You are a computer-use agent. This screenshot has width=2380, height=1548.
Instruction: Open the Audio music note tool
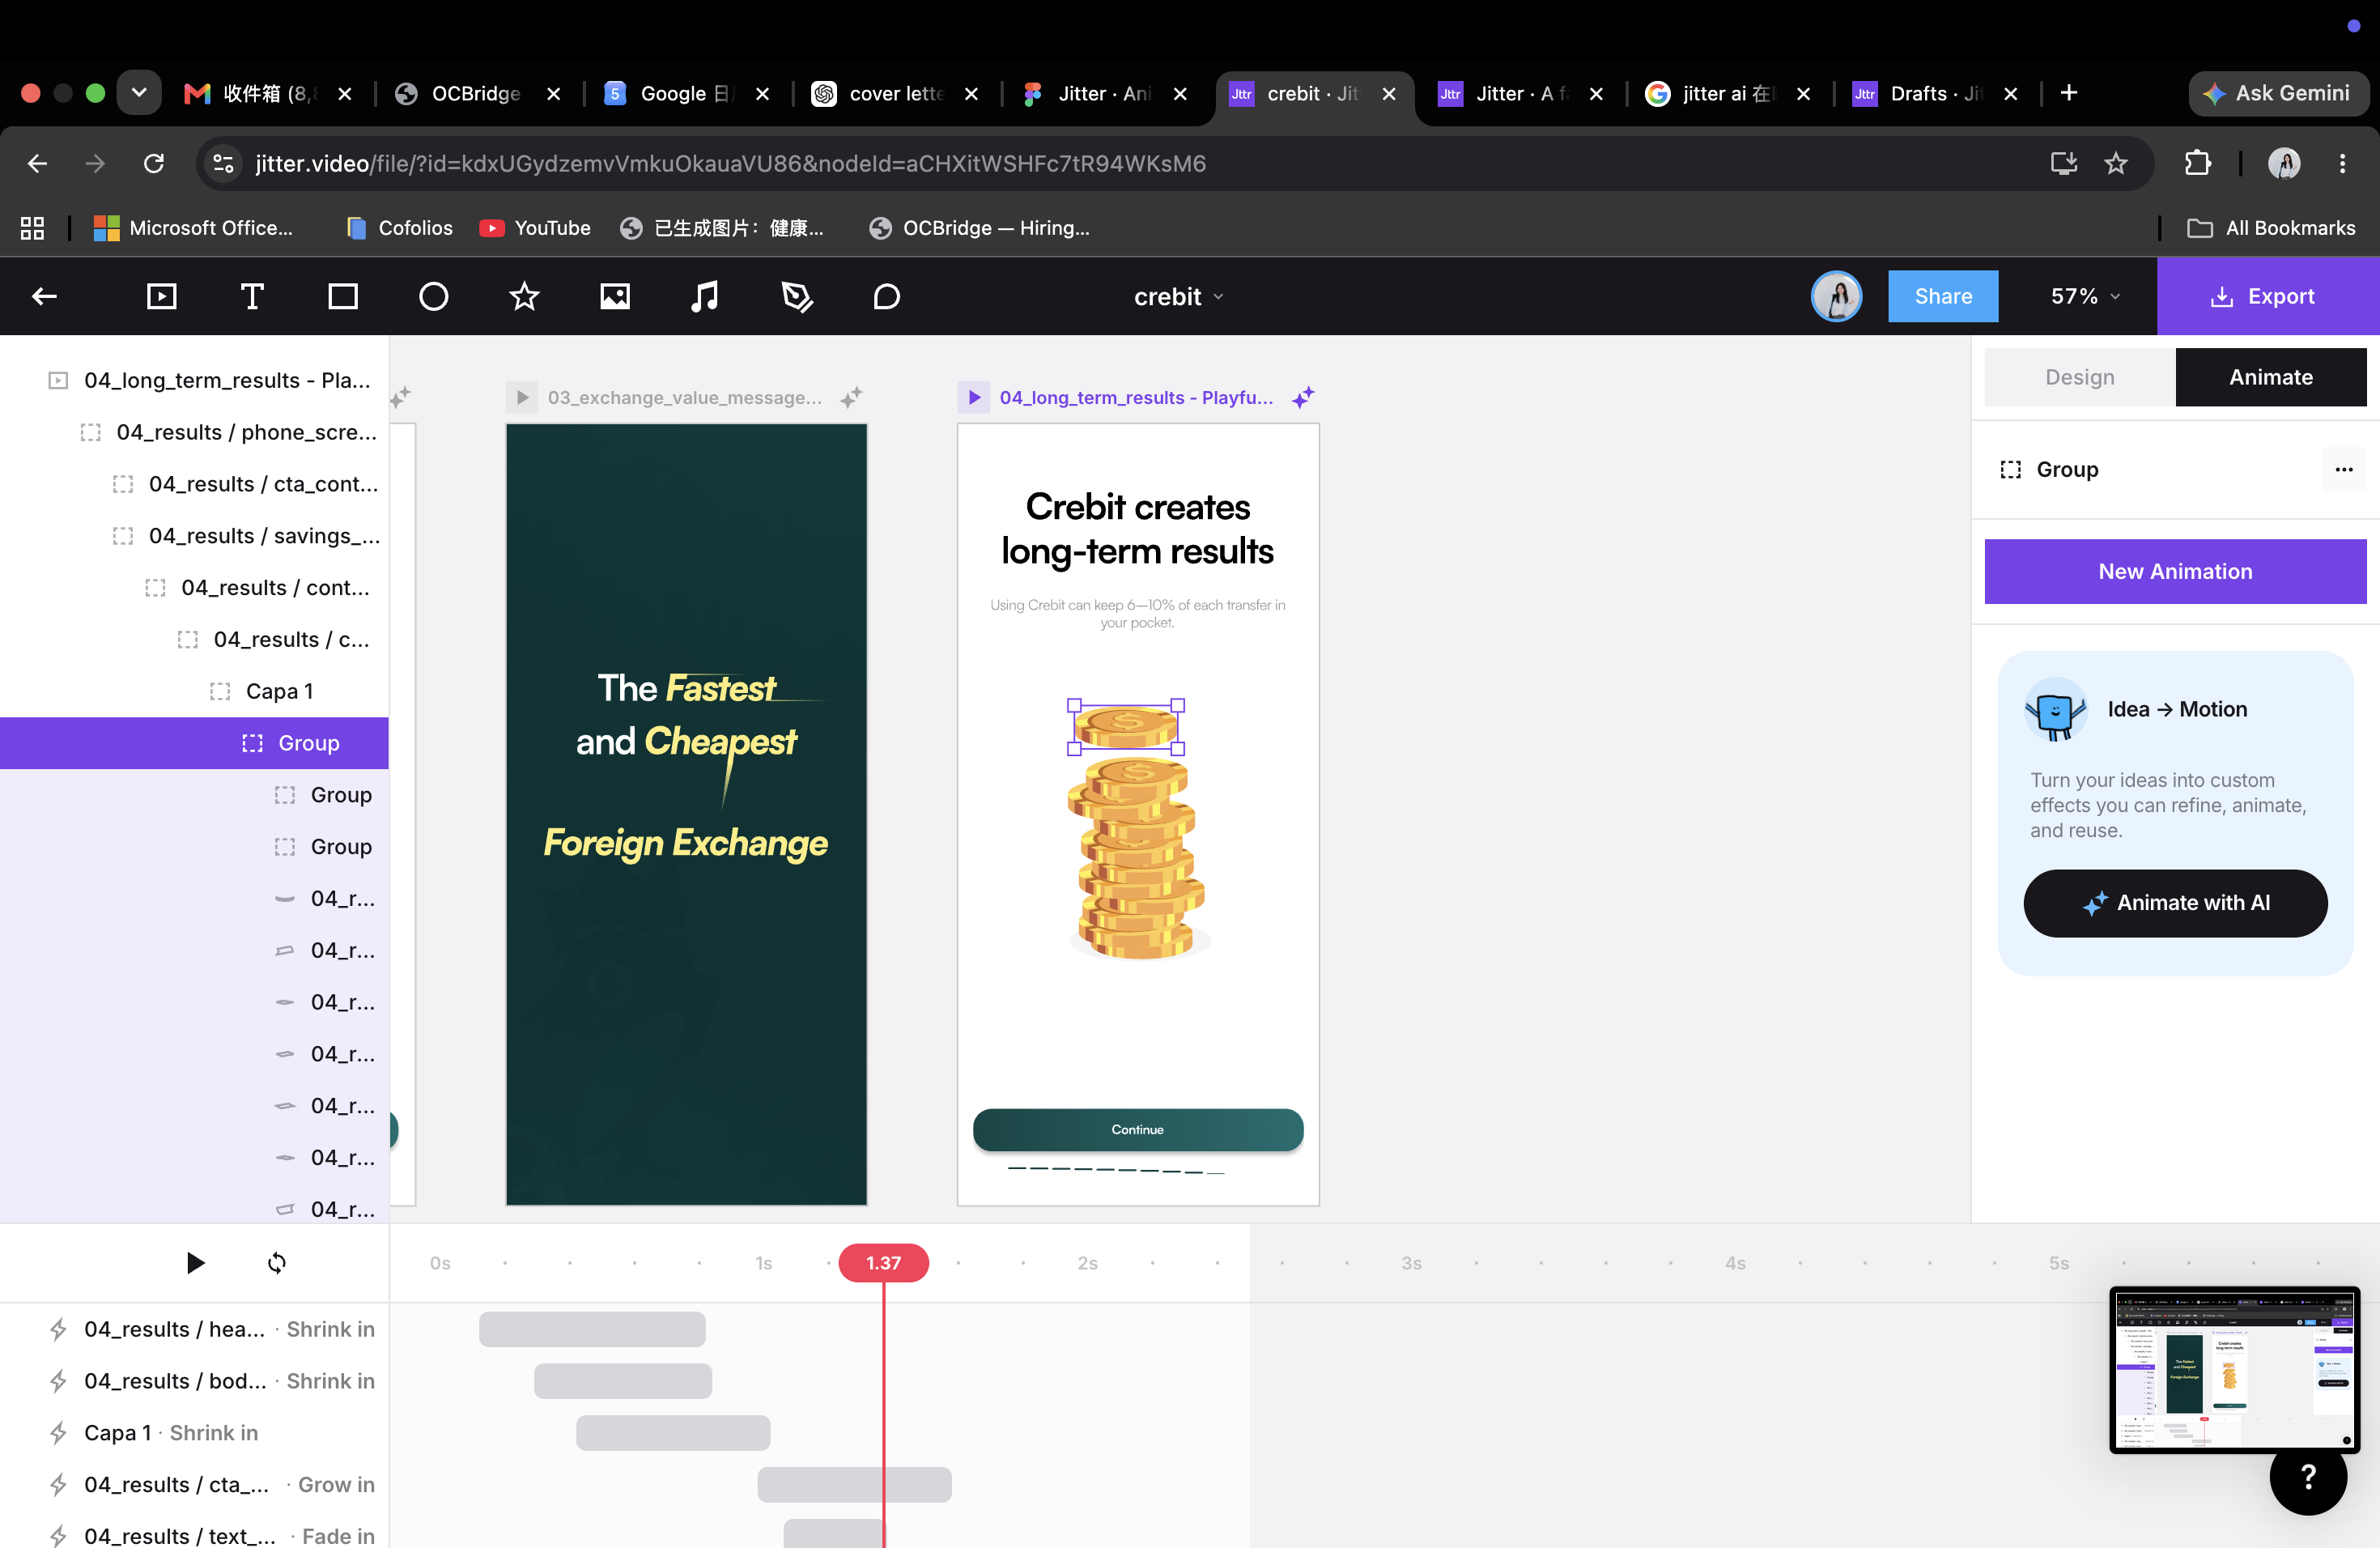(x=705, y=296)
